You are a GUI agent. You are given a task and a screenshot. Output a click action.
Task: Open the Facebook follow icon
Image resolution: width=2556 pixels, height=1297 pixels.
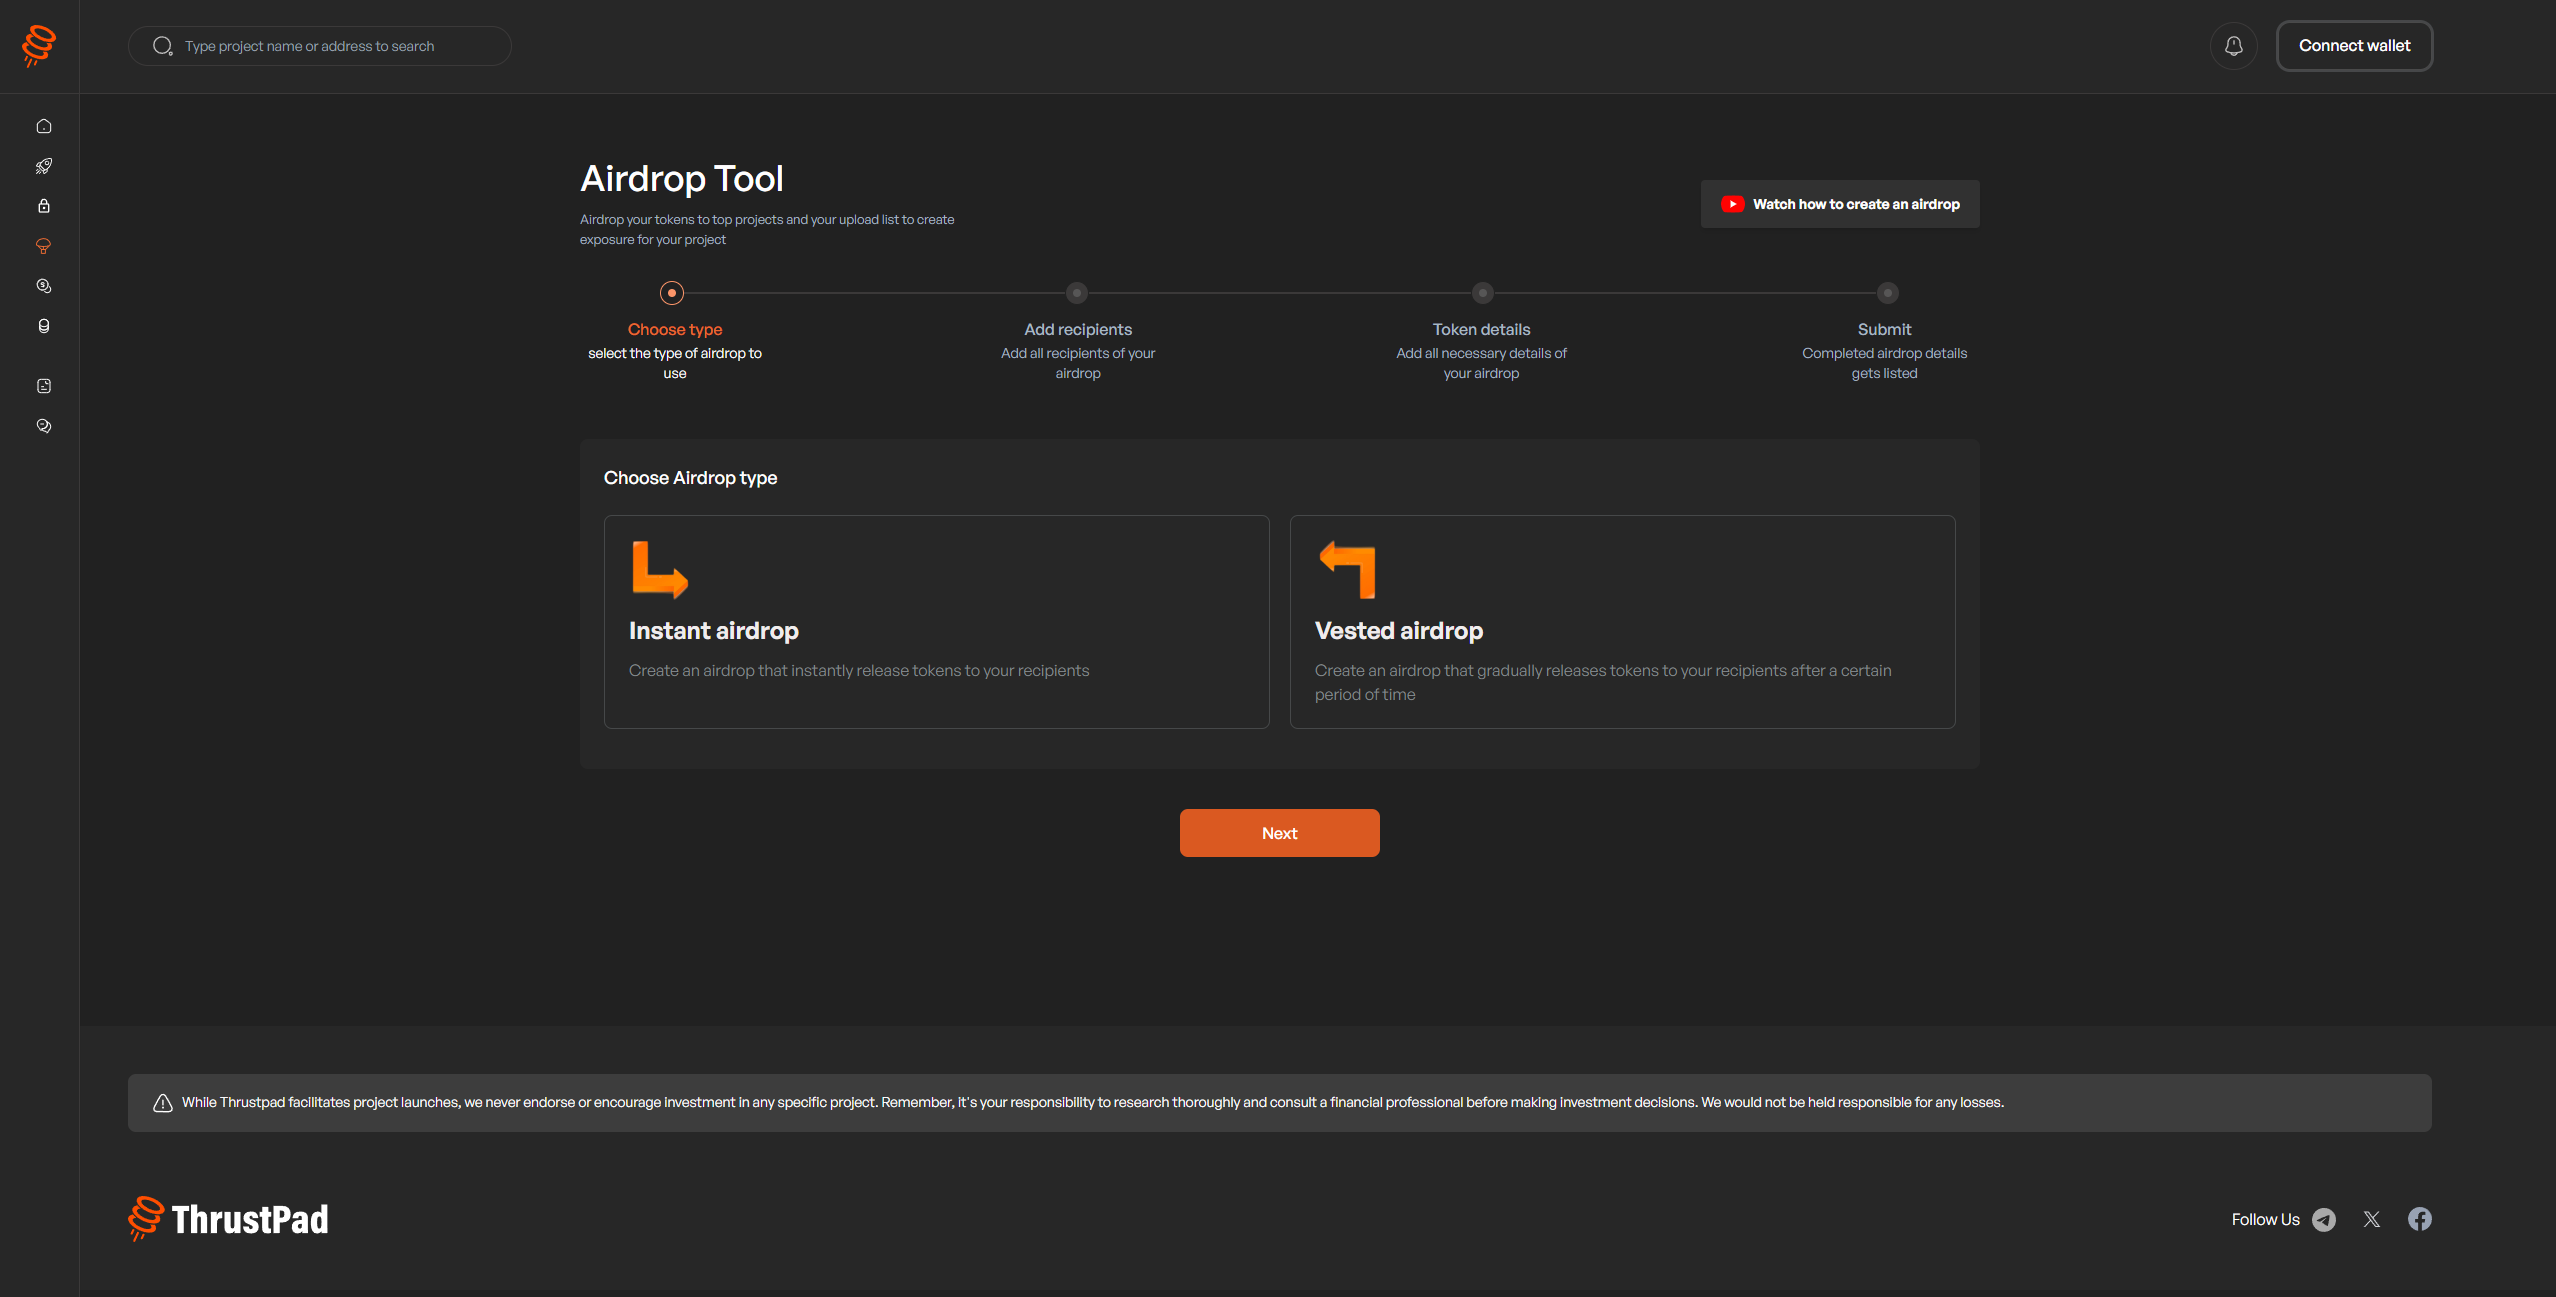coord(2420,1219)
